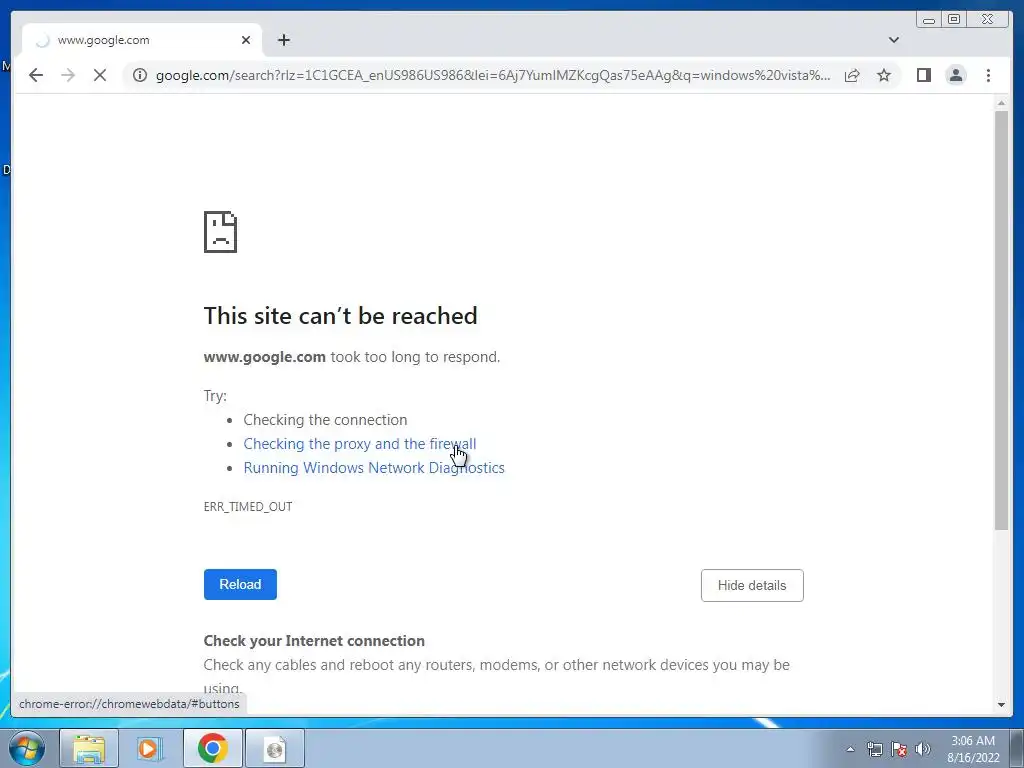The height and width of the screenshot is (768, 1024).
Task: Click 'Check your Internet connection' heading
Action: 314,641
